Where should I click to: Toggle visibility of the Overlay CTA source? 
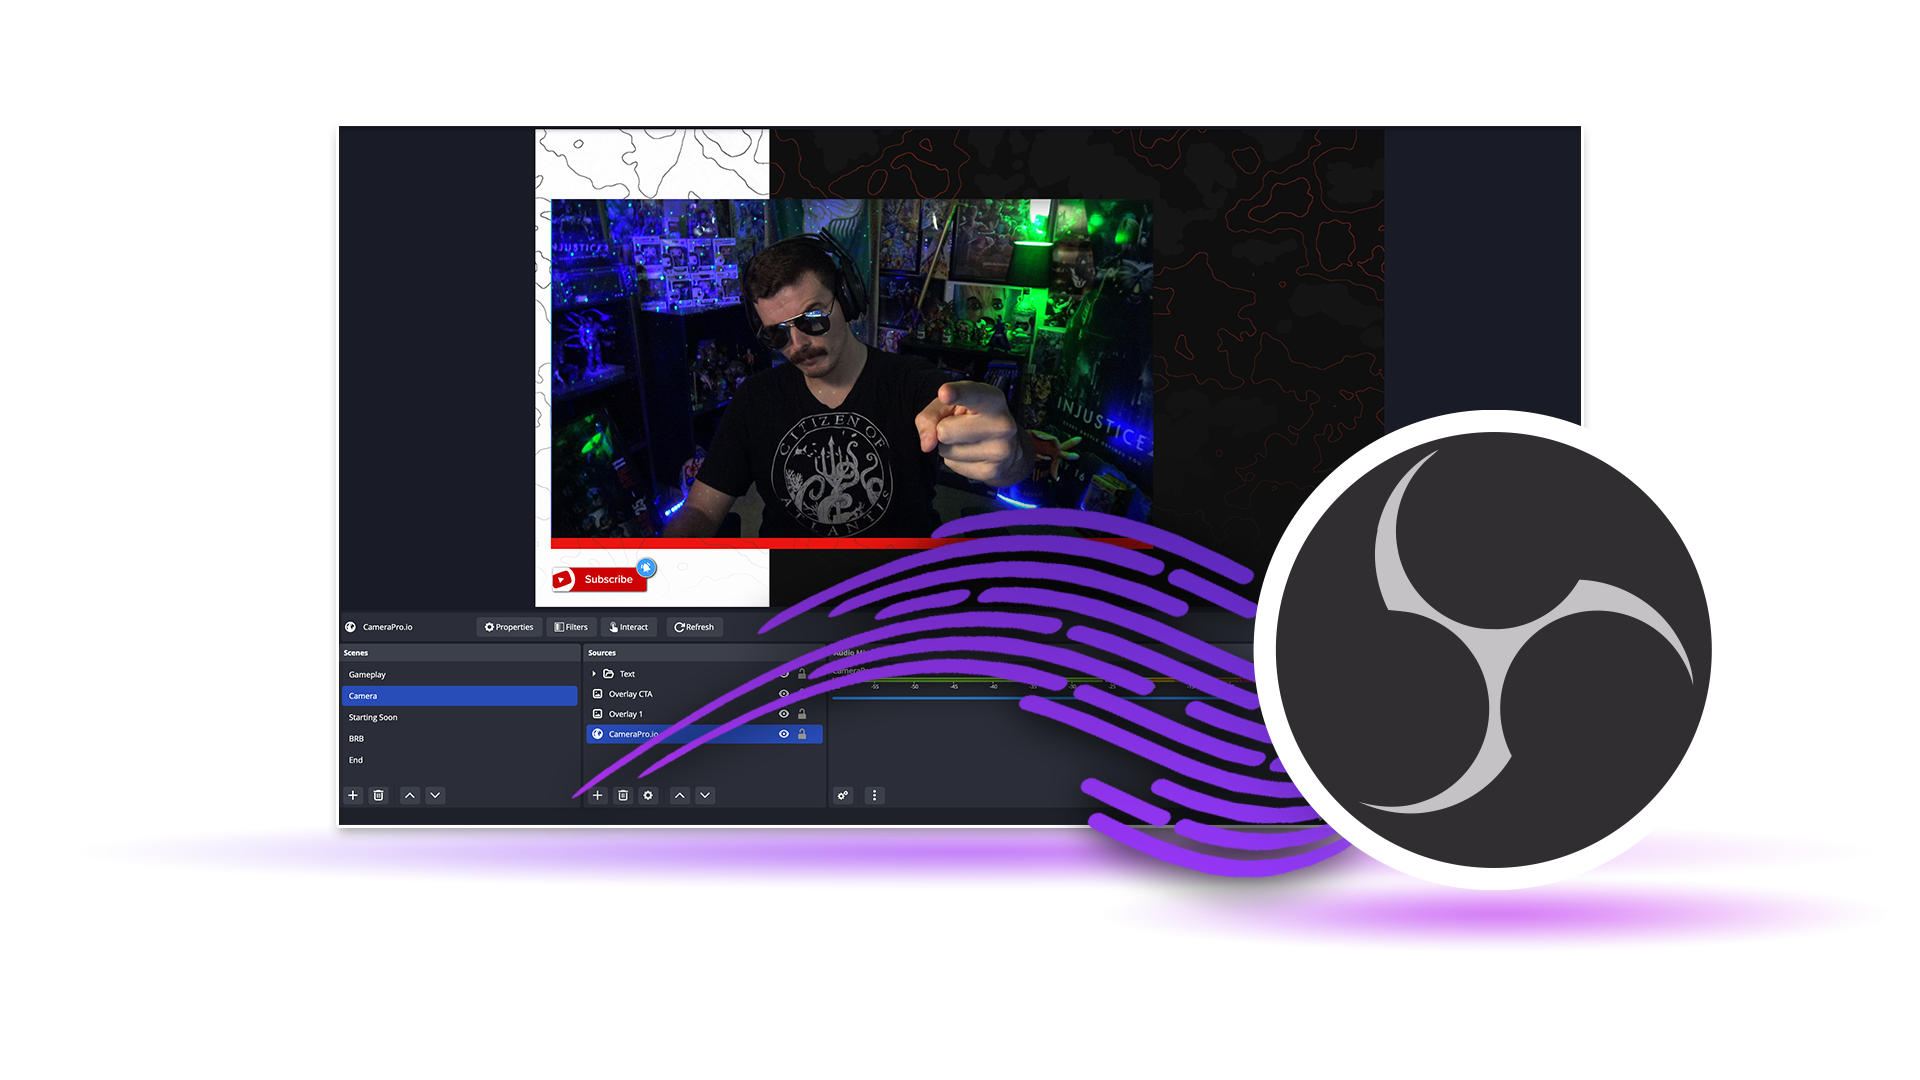[x=785, y=693]
